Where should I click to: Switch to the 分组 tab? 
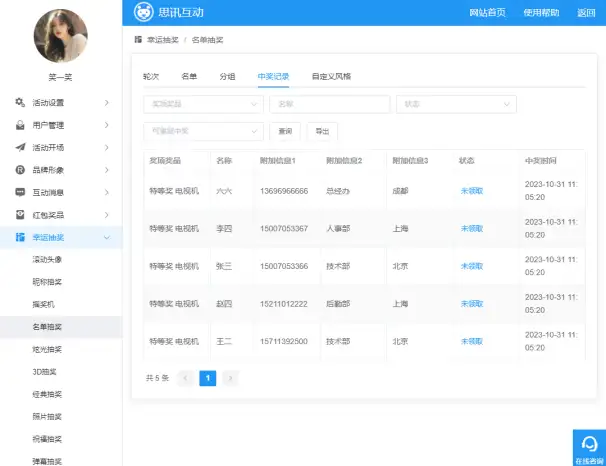coord(227,77)
